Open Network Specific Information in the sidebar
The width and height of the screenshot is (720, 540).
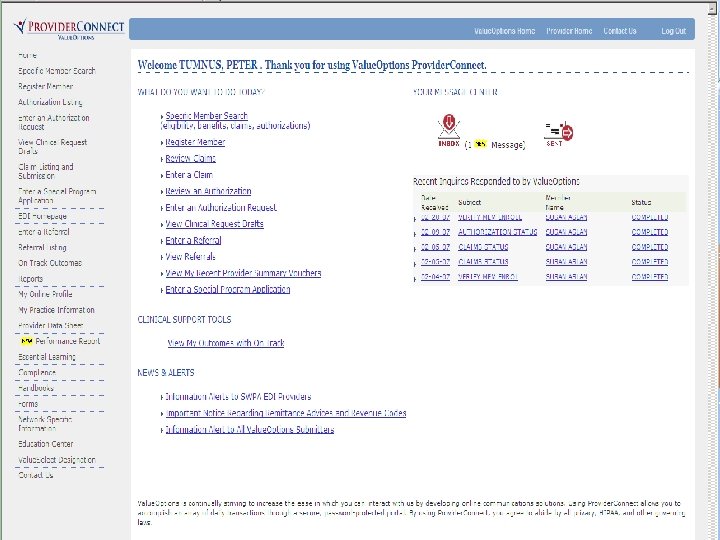[x=45, y=424]
